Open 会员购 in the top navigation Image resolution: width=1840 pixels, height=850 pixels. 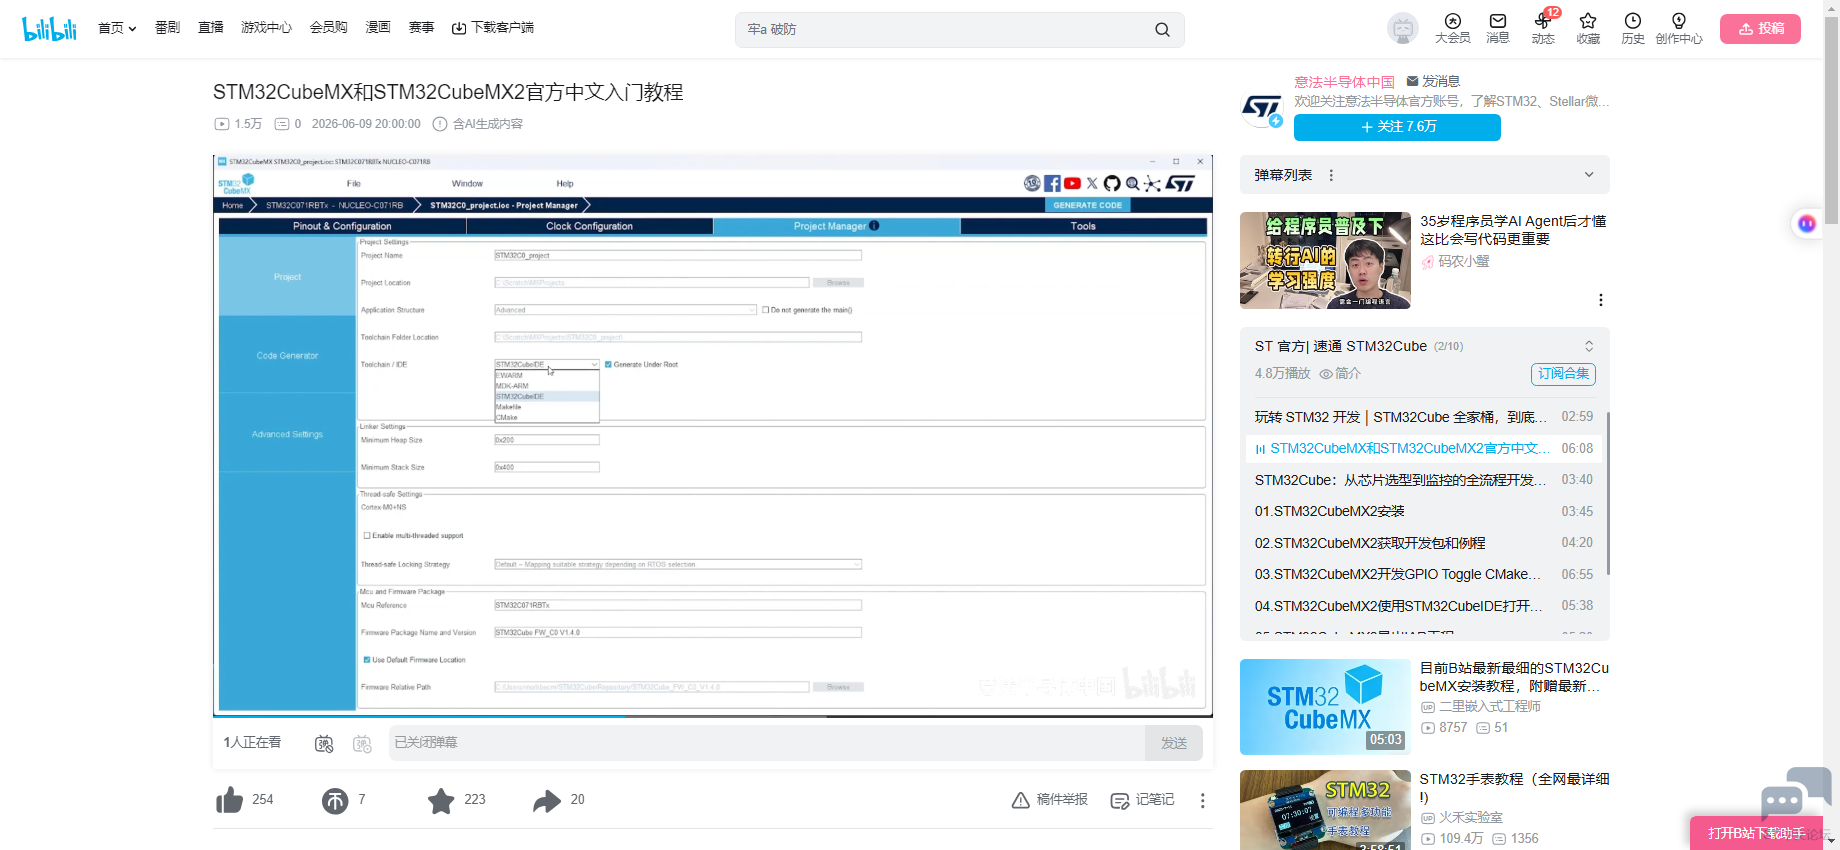329,28
